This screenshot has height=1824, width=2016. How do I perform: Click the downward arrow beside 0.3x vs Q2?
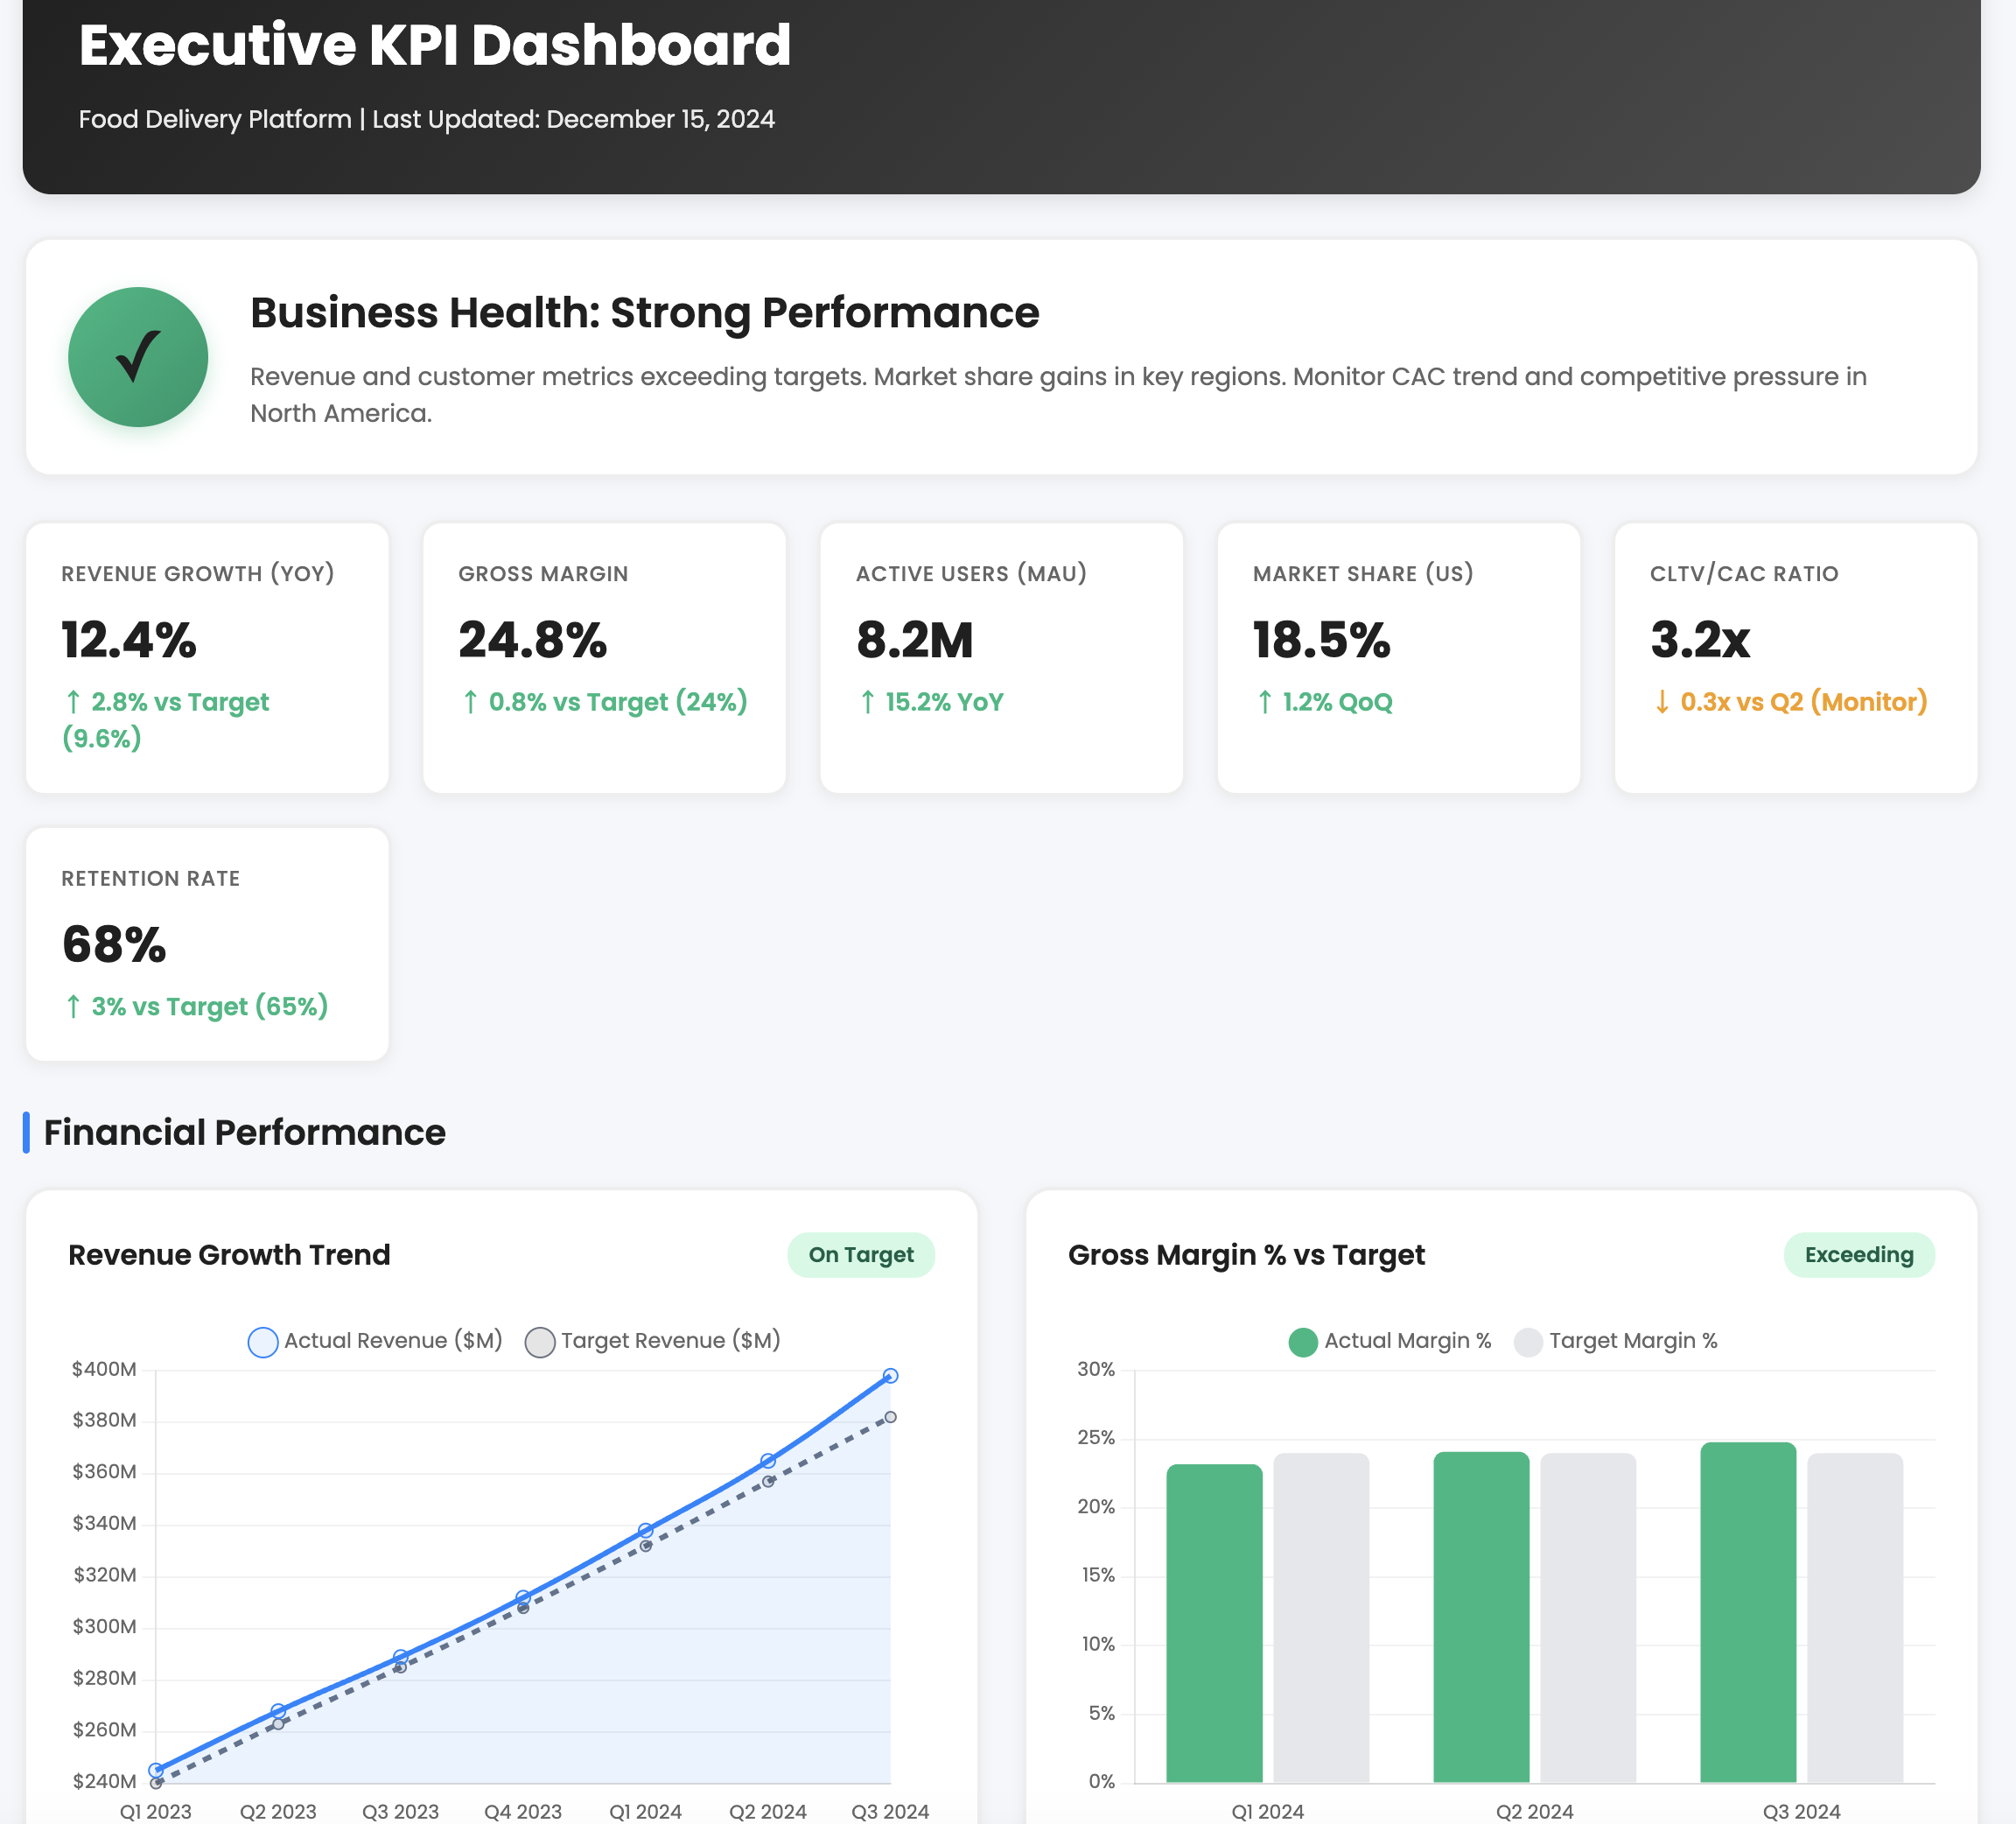(x=1662, y=702)
